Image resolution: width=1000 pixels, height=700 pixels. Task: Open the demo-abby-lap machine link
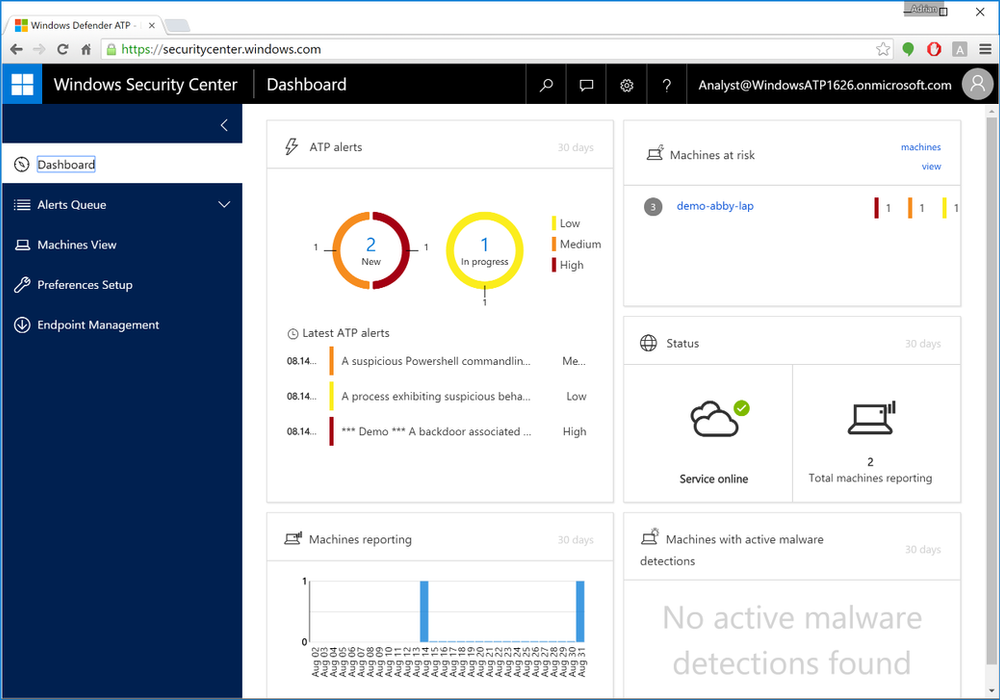pyautogui.click(x=715, y=206)
